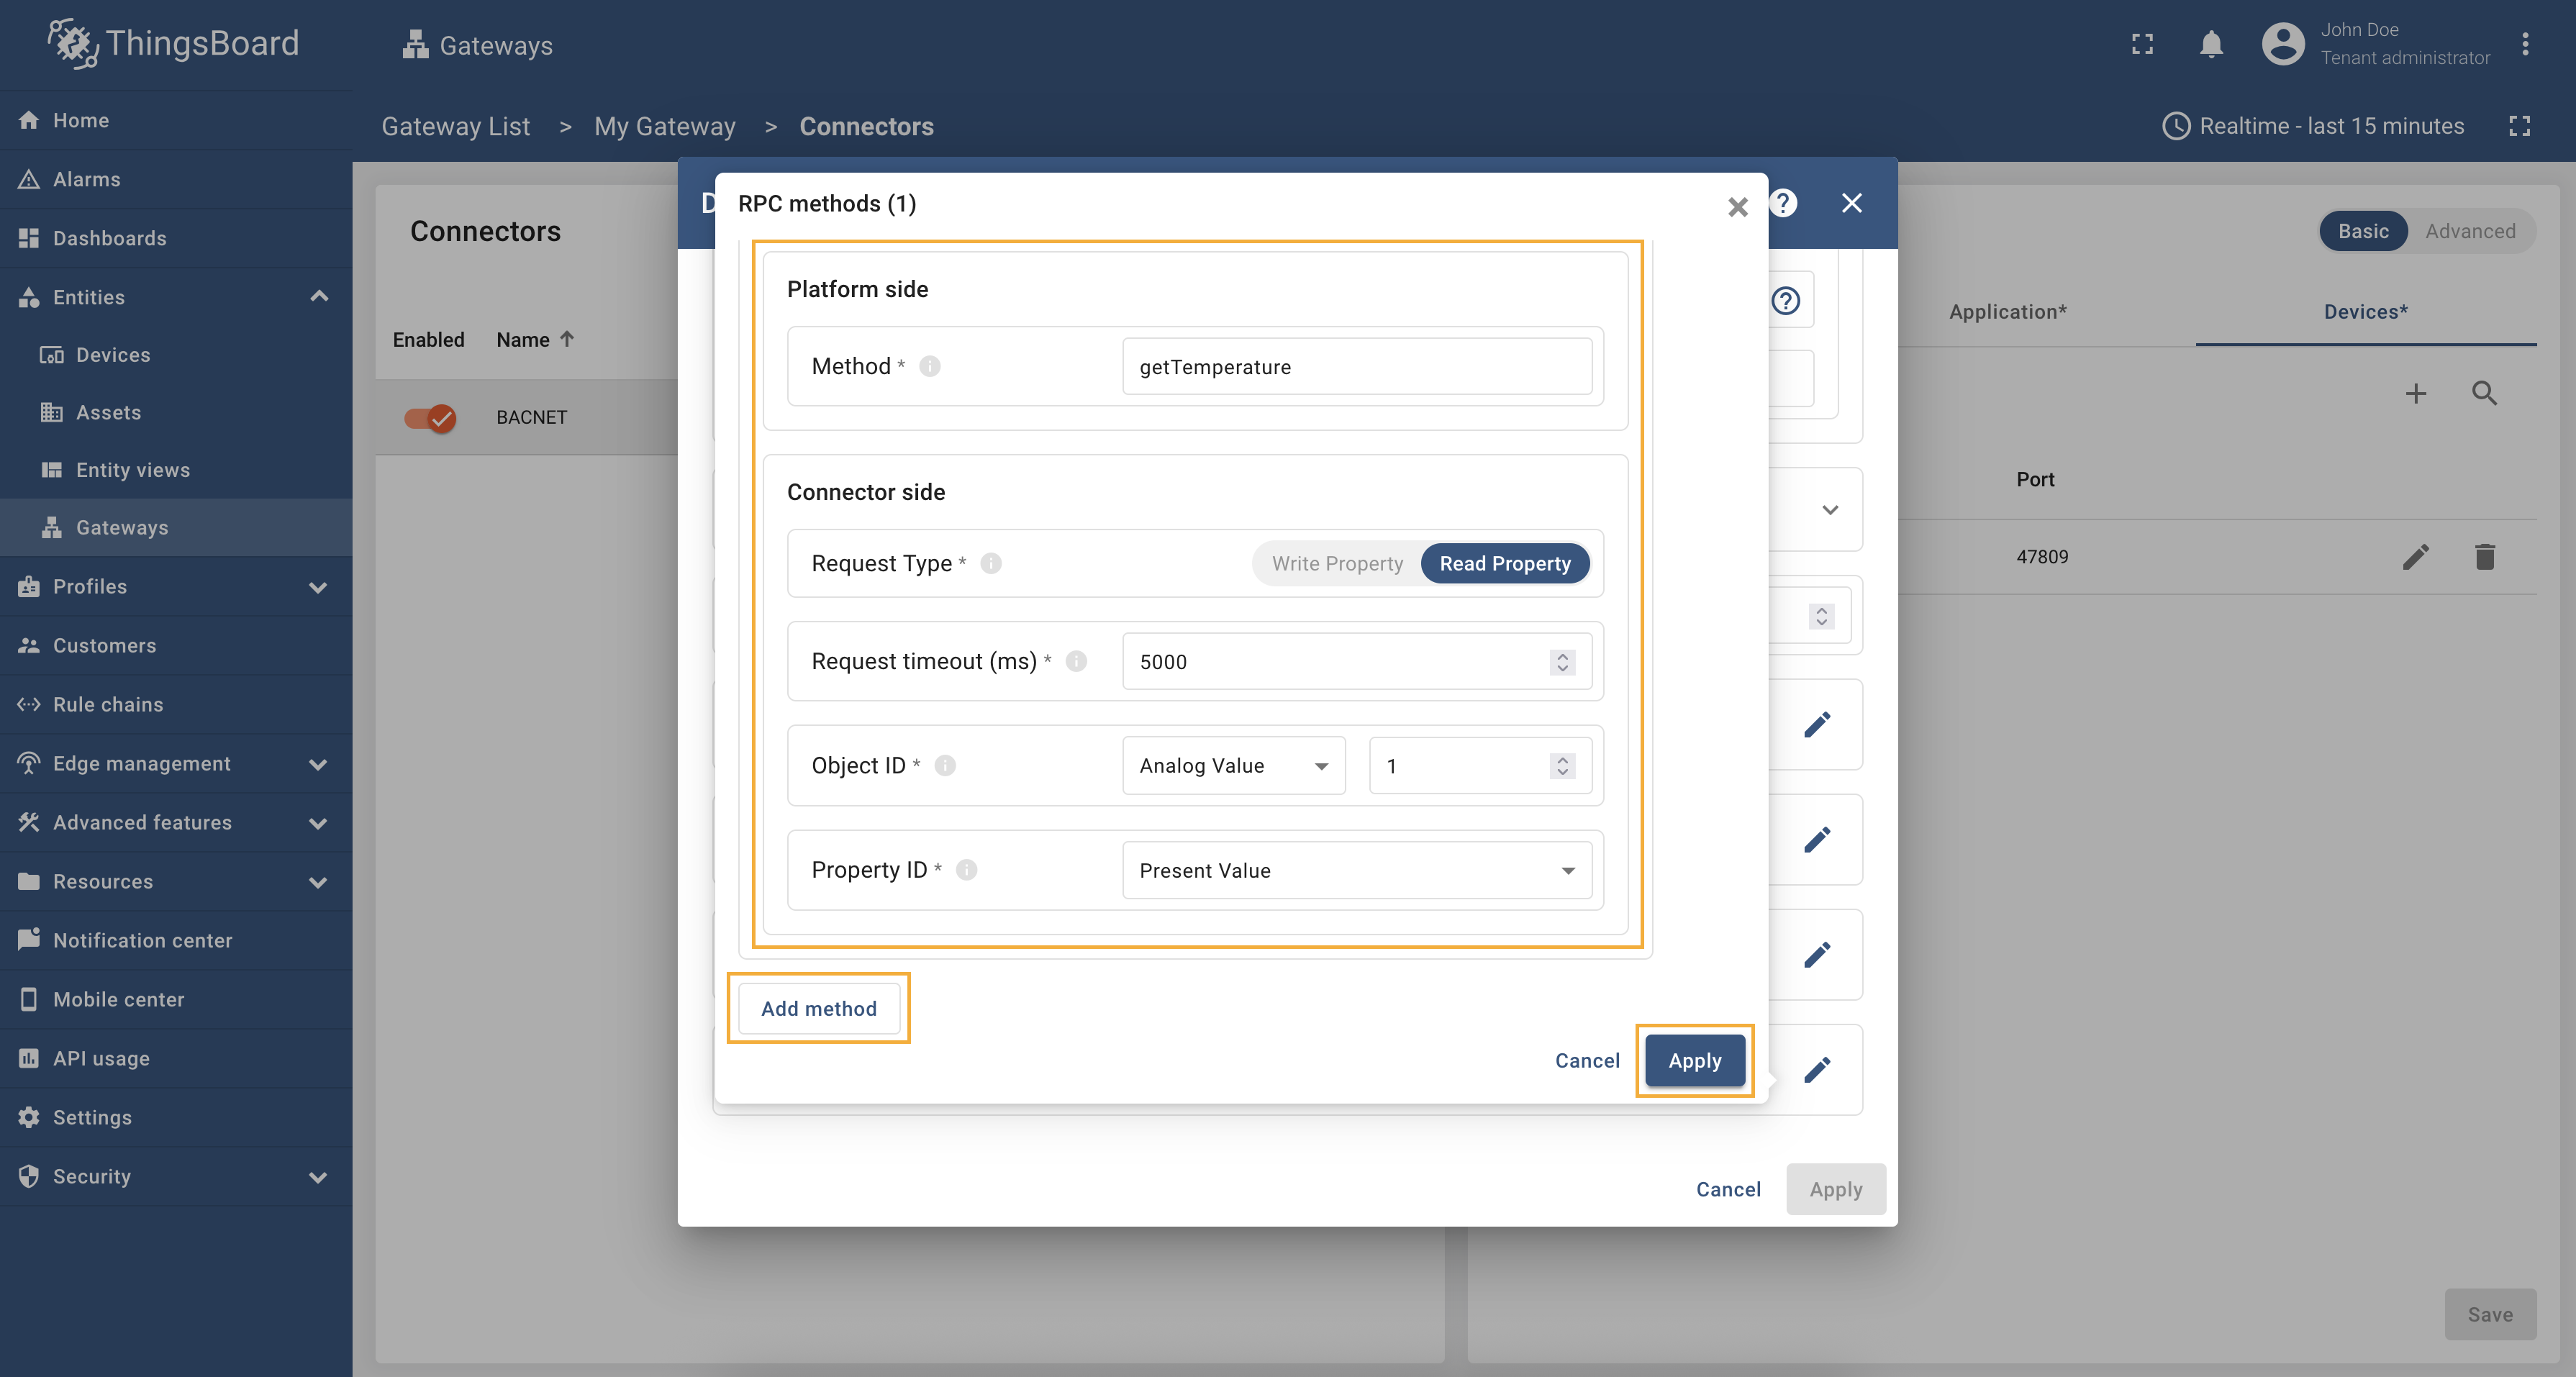
Task: Switch configuration mode to Advanced
Action: [2469, 231]
